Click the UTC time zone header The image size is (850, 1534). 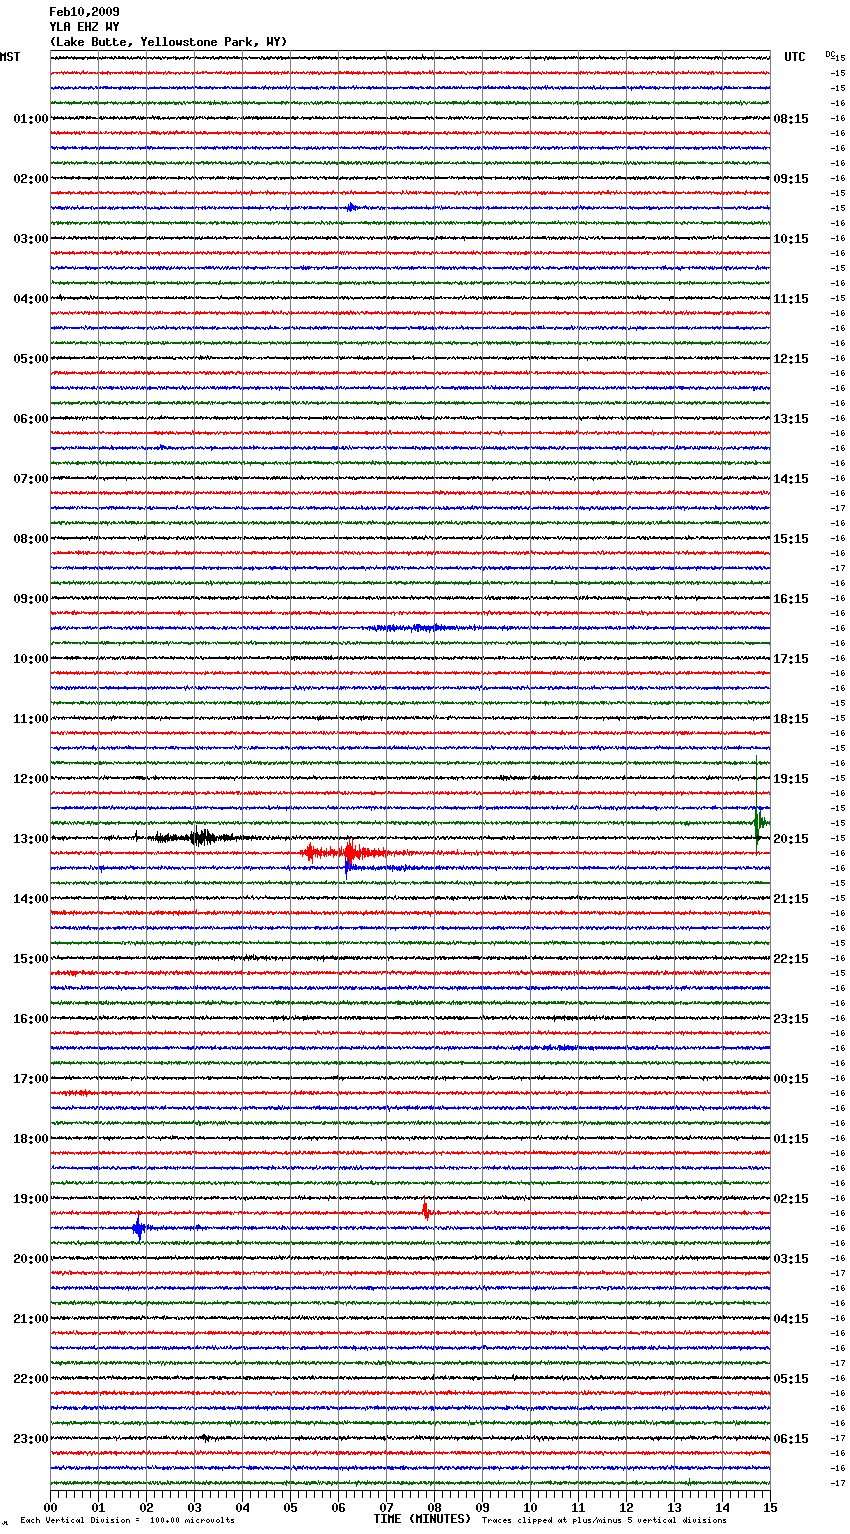(x=794, y=57)
